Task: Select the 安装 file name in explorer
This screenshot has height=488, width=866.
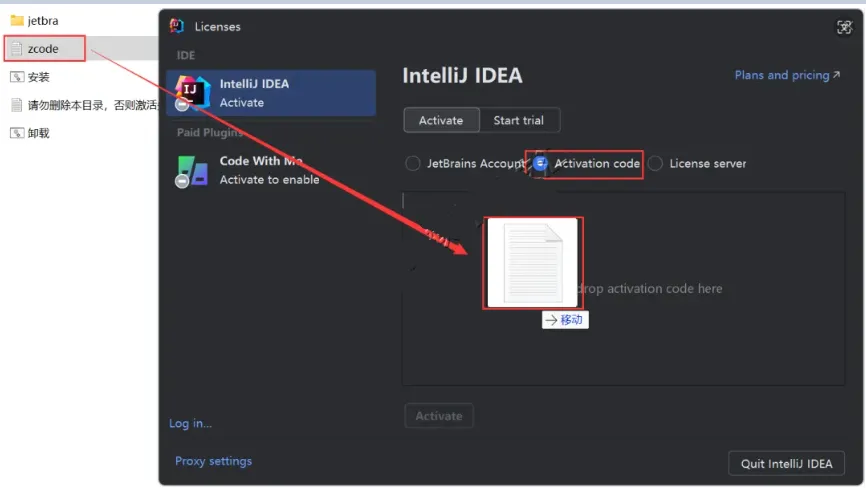Action: [x=39, y=77]
